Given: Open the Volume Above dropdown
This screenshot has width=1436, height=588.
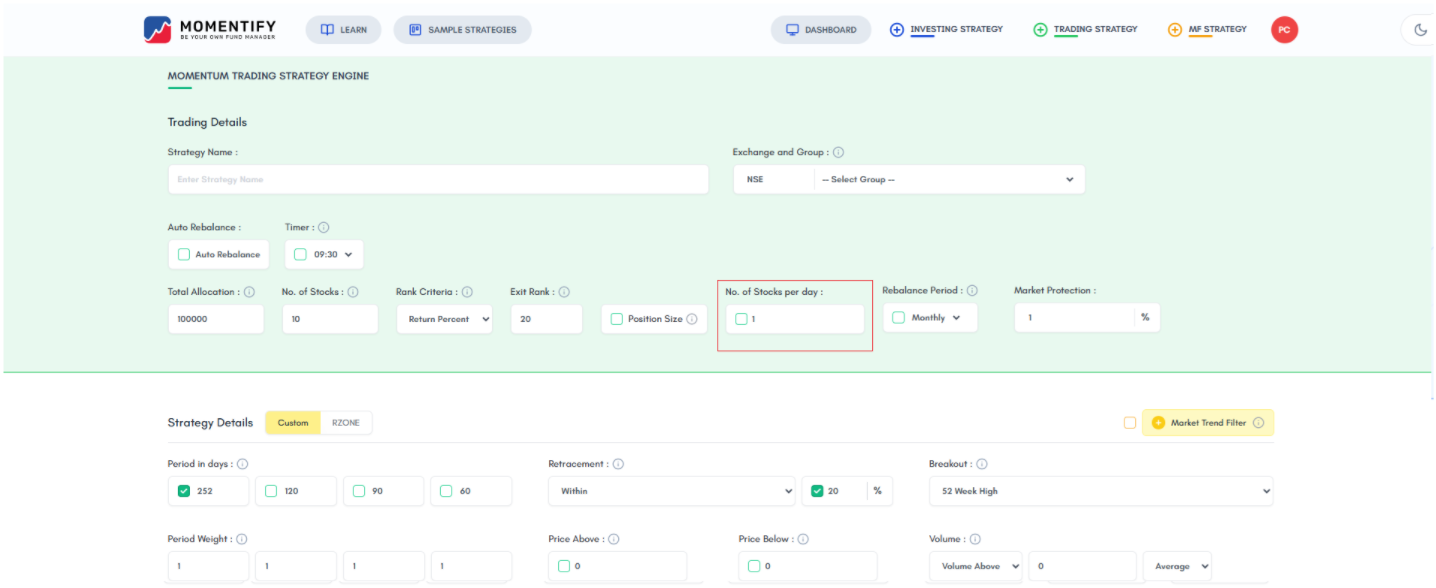Looking at the screenshot, I should pyautogui.click(x=976, y=566).
